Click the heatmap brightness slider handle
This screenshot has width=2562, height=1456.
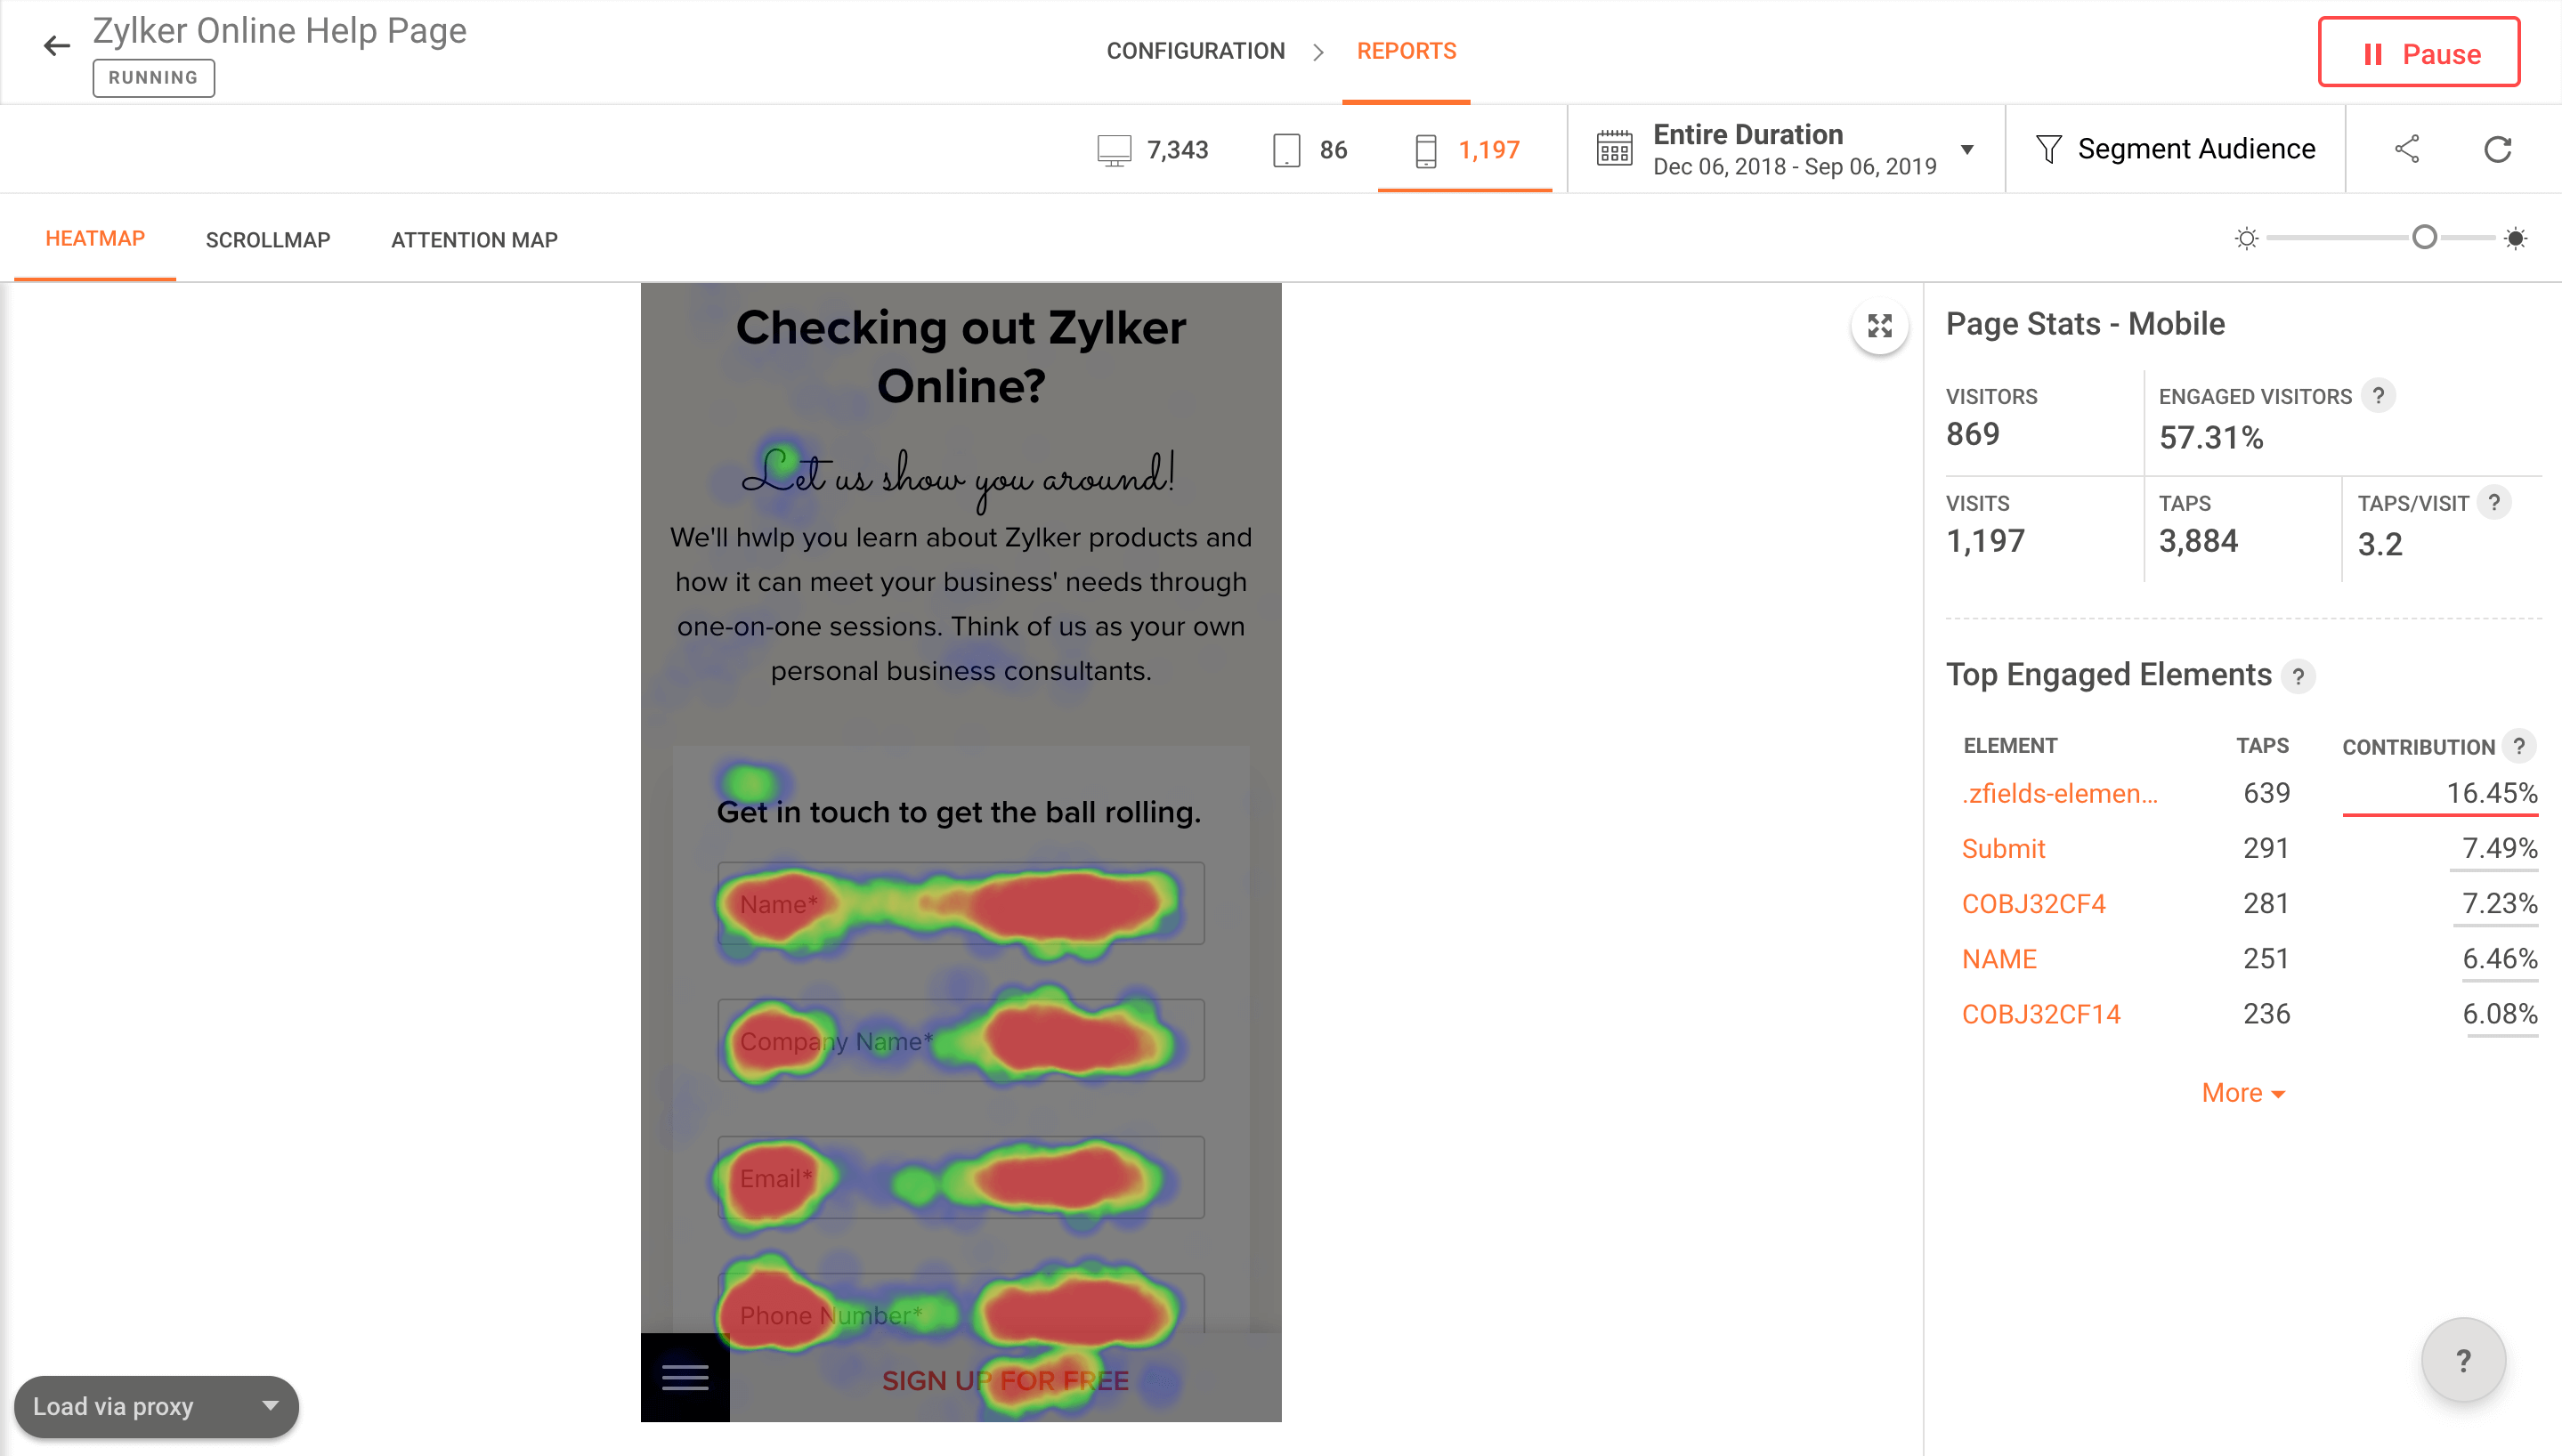2424,238
